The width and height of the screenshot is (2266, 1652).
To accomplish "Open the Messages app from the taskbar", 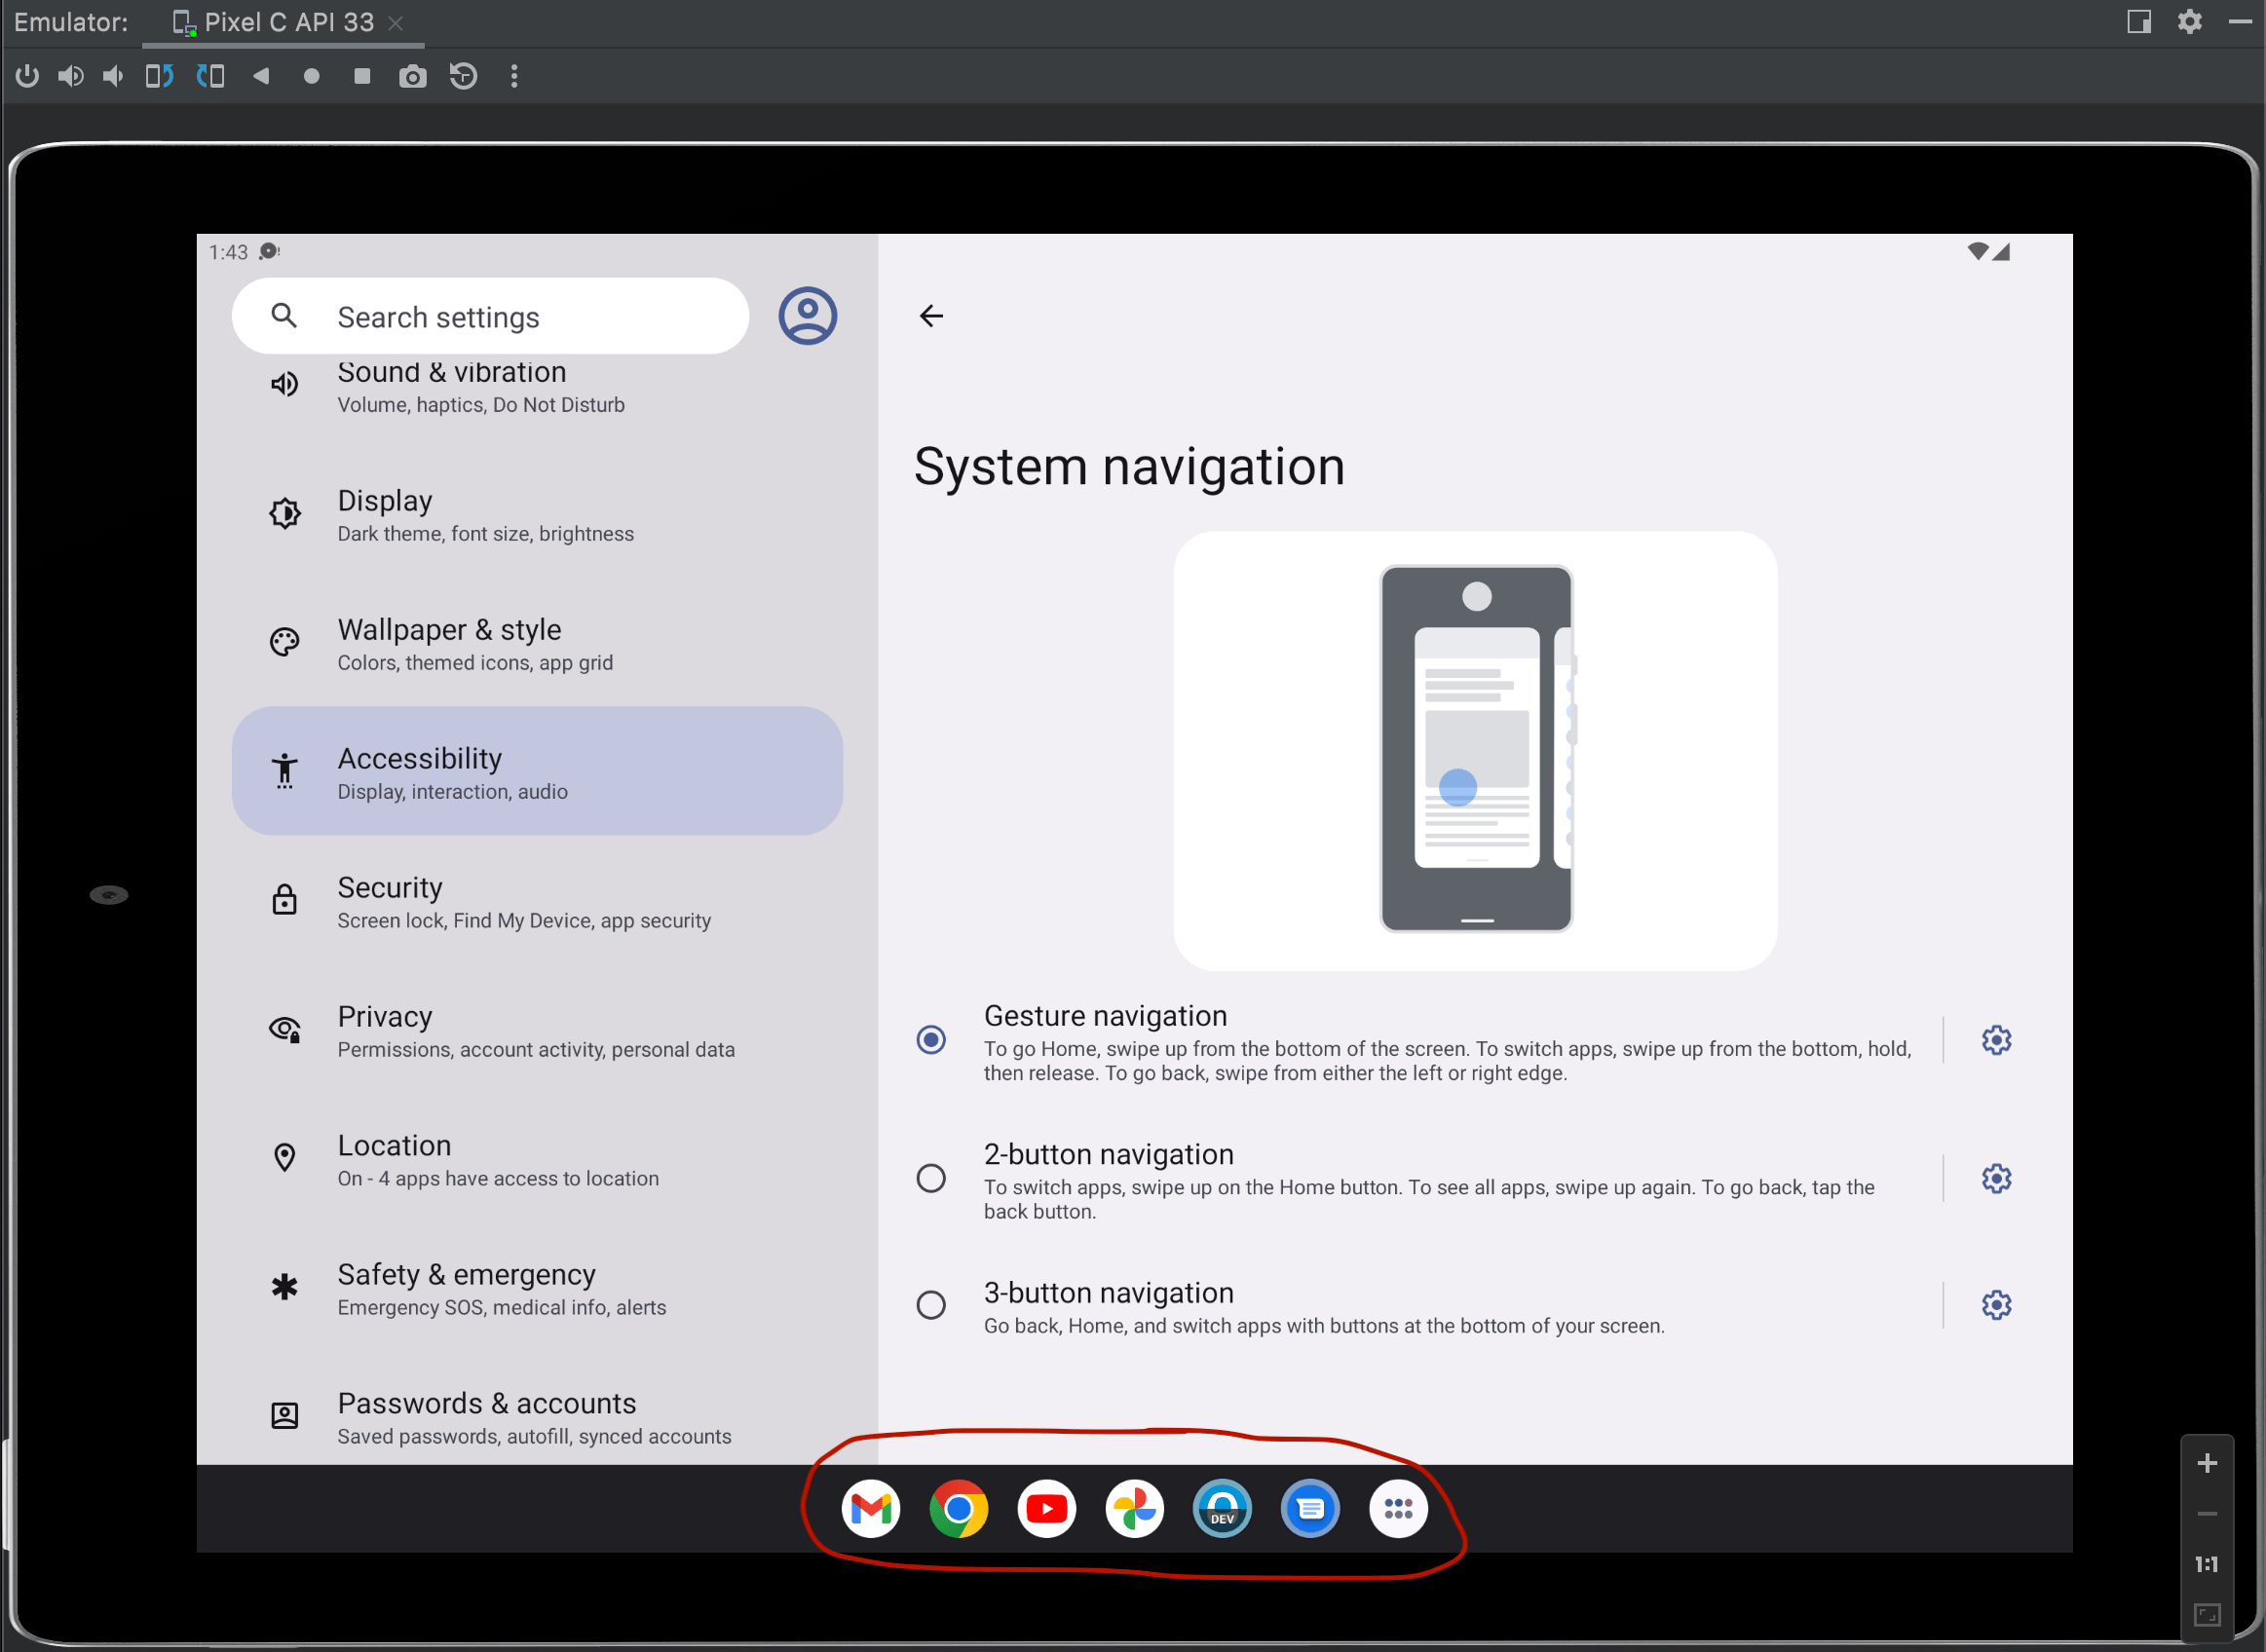I will [1310, 1509].
